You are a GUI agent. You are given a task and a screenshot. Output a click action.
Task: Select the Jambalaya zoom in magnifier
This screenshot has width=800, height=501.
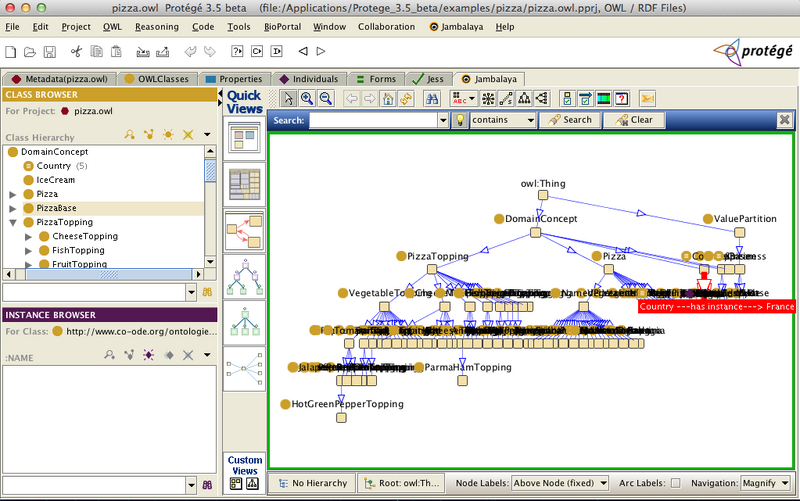[307, 98]
